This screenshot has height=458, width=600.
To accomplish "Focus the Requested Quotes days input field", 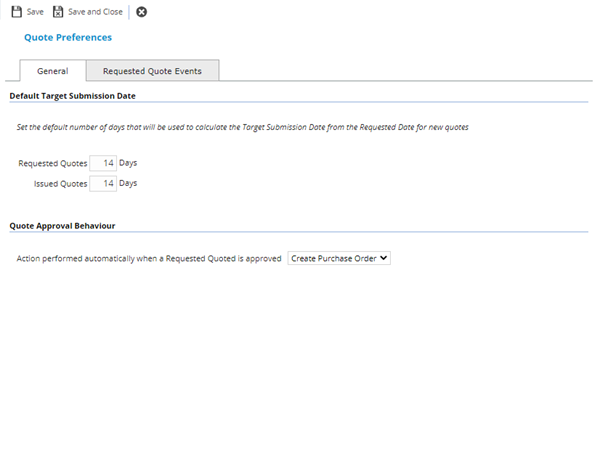I will [103, 162].
